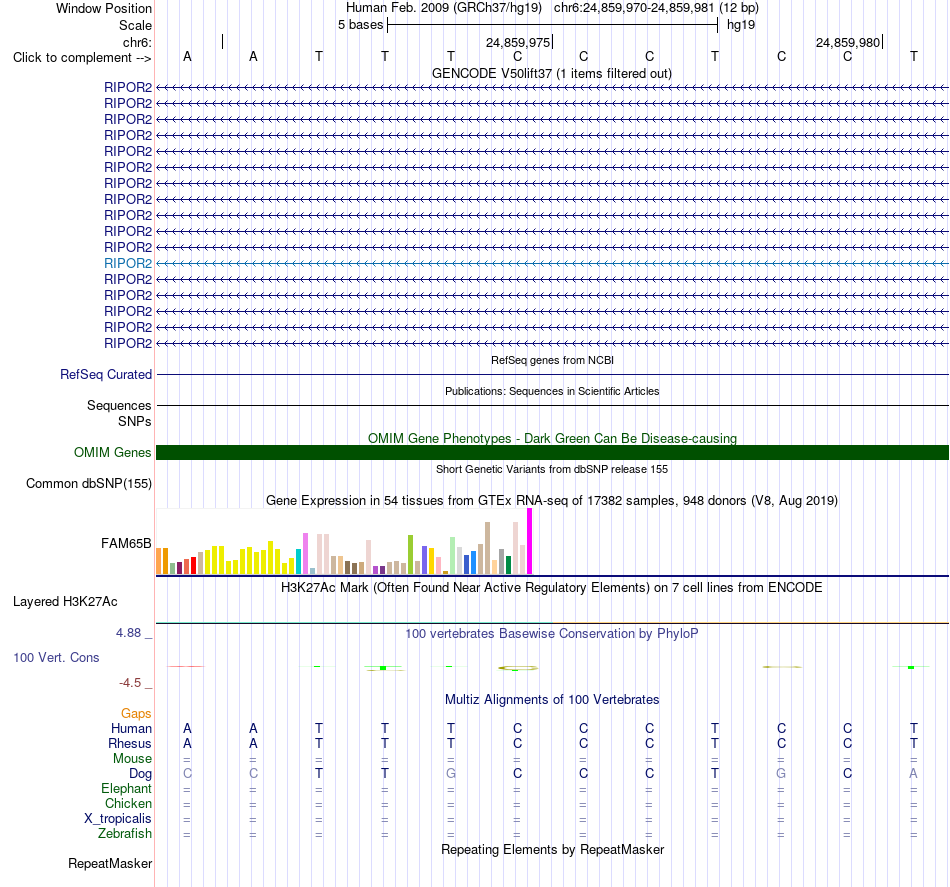Screen dimensions: 950x887
Task: Click '100 vertebrates Basewise Conservation by PhyloP' title
Action: tap(552, 634)
